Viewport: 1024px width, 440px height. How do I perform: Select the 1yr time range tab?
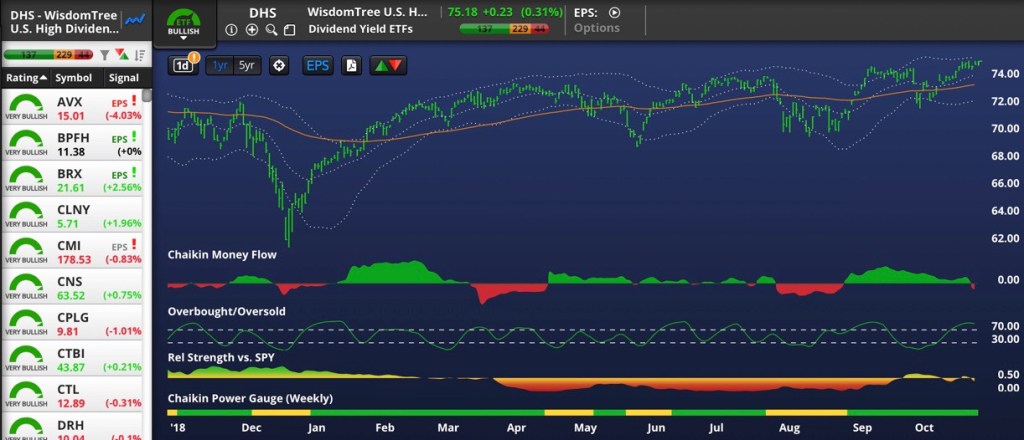[219, 66]
